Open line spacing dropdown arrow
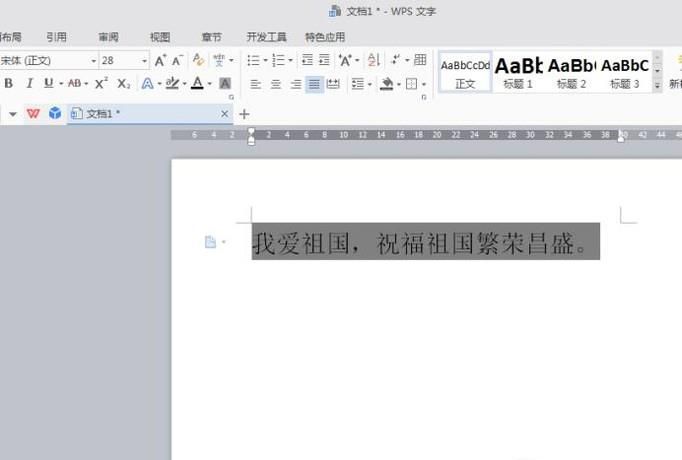The height and width of the screenshot is (460, 682). coord(370,84)
